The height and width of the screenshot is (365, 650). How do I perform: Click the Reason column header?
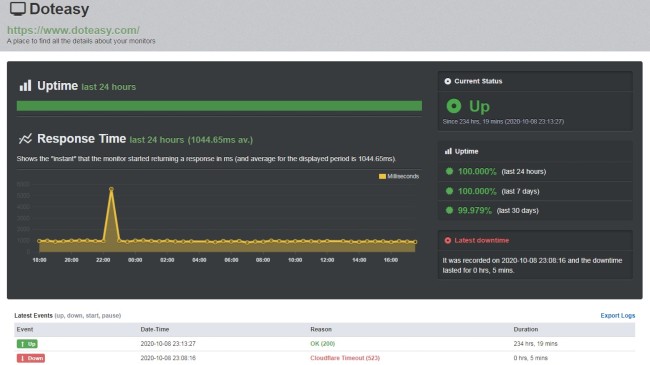coord(321,329)
